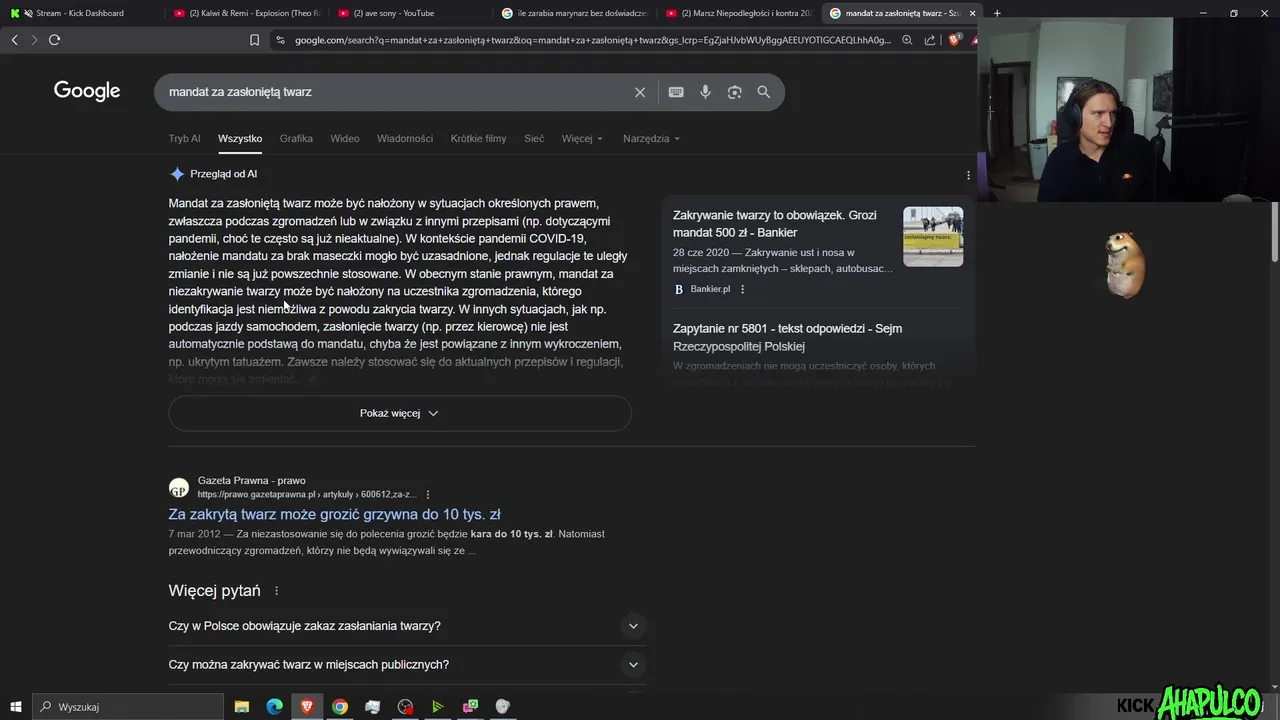Screen dimensions: 1280x720
Task: Expand the Pokaż więcej AI overview button
Action: pos(400,413)
